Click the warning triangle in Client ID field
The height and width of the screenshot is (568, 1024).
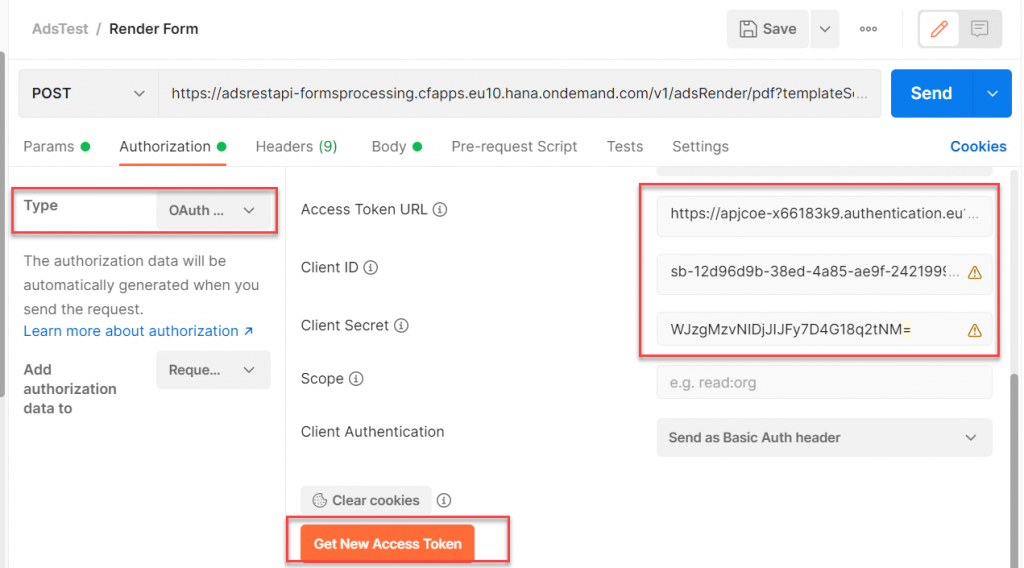click(974, 273)
